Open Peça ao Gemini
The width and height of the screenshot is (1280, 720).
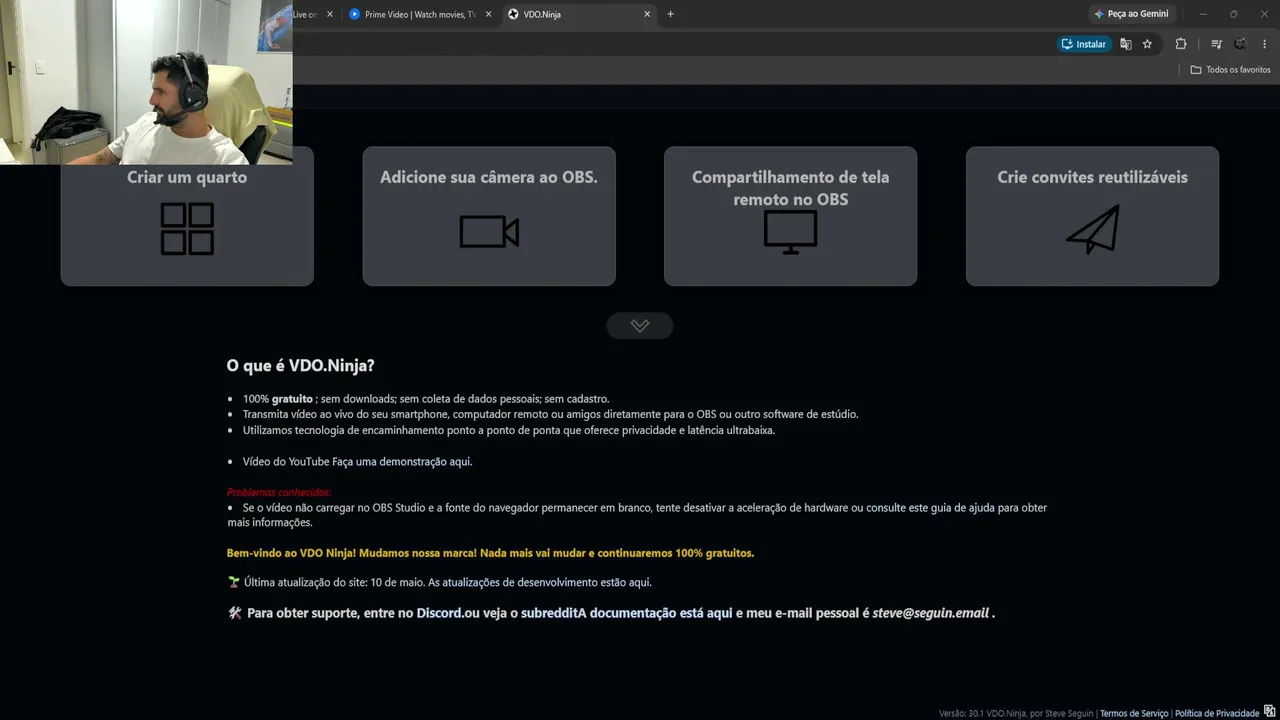coord(1131,14)
